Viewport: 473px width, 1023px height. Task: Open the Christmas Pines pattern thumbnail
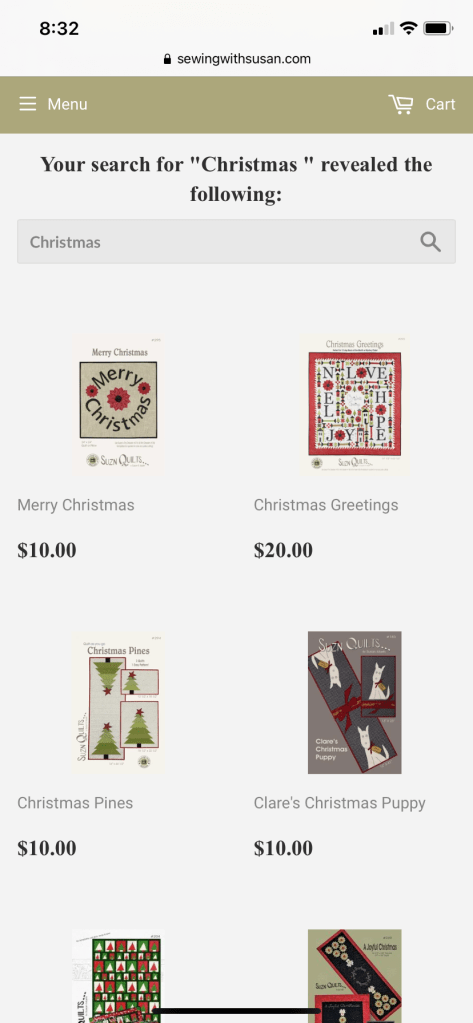point(118,703)
